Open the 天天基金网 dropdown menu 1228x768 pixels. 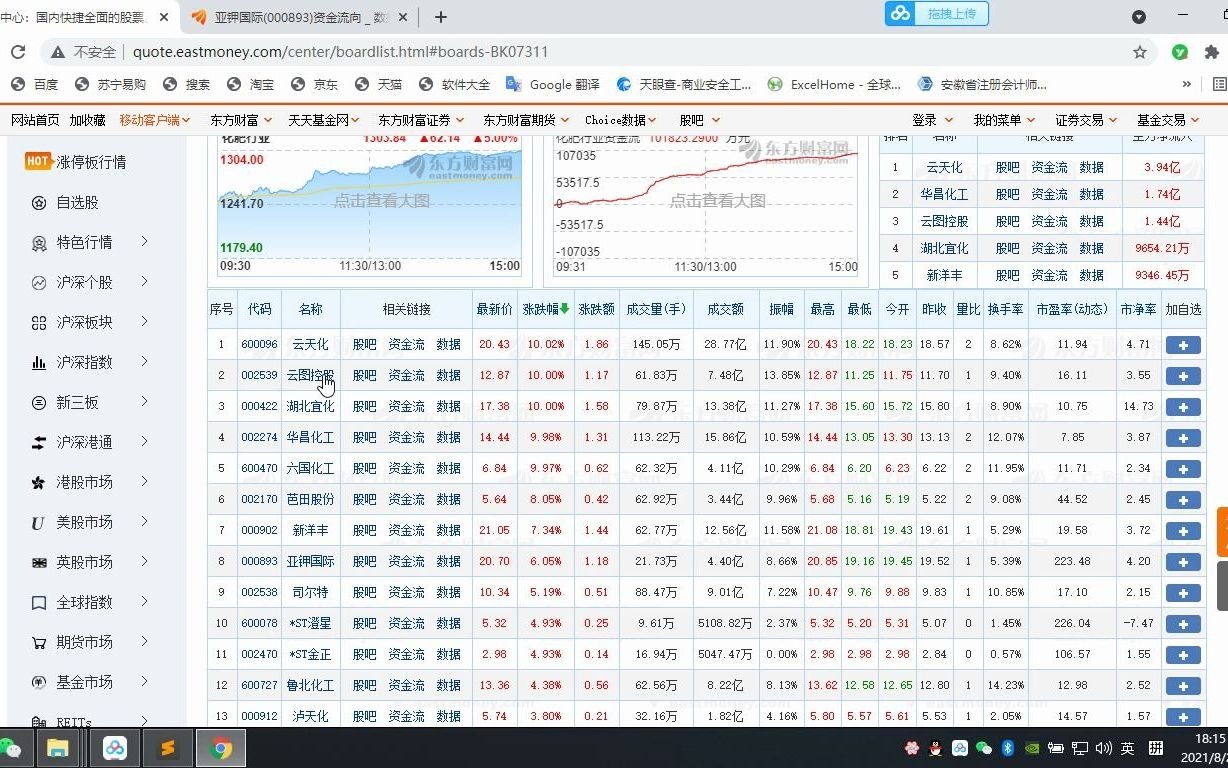click(324, 120)
